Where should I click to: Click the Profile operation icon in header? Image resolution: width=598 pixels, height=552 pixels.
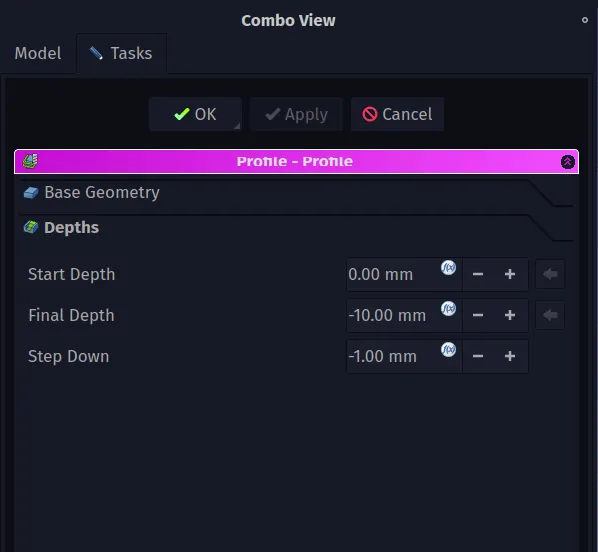30,161
